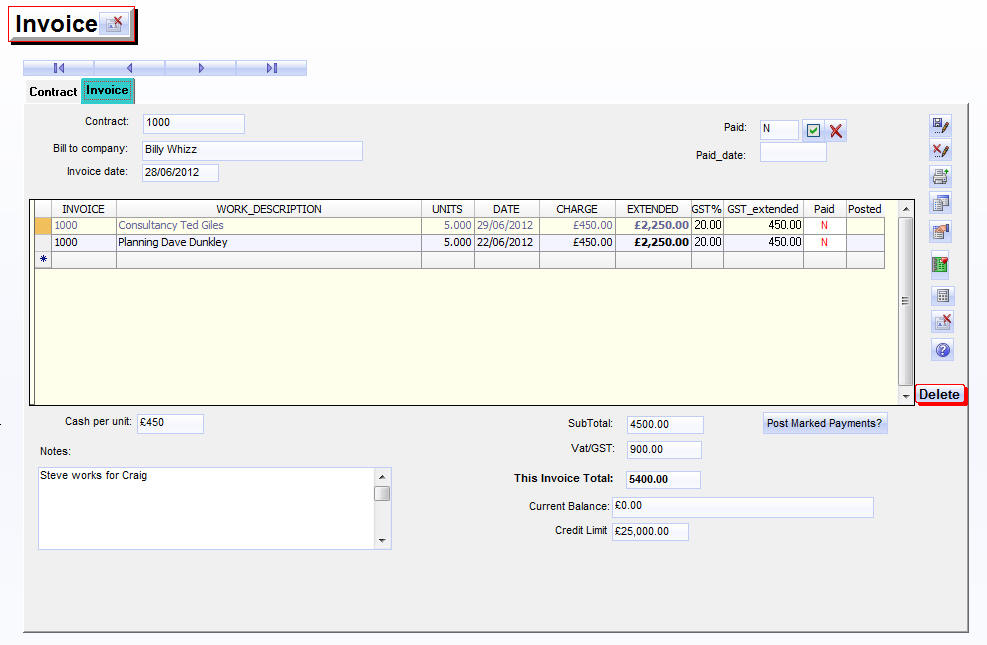Open help with the blue question mark icon
This screenshot has width=987, height=645.
(942, 350)
